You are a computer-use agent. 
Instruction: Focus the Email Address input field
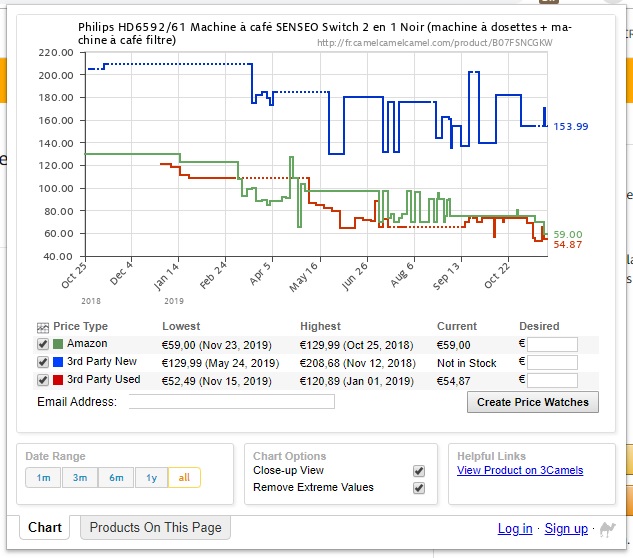(232, 402)
